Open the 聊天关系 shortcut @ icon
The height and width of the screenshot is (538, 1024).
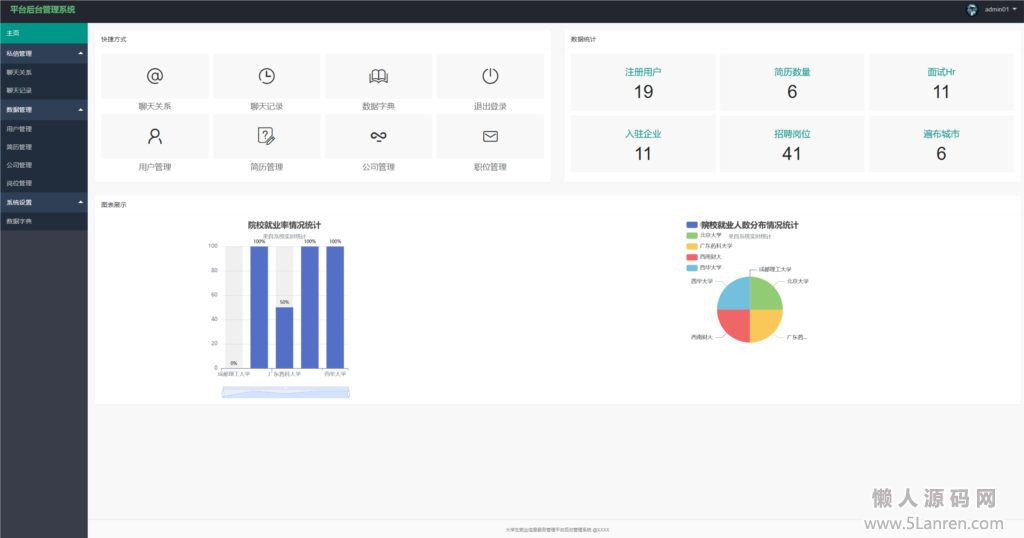pyautogui.click(x=155, y=76)
